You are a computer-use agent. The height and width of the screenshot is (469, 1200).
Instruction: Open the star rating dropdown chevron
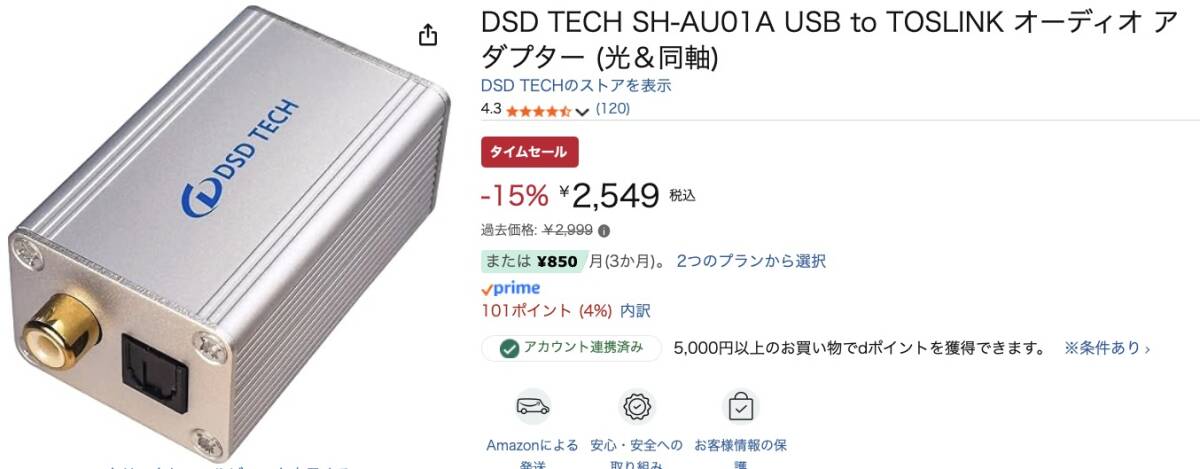(x=583, y=111)
